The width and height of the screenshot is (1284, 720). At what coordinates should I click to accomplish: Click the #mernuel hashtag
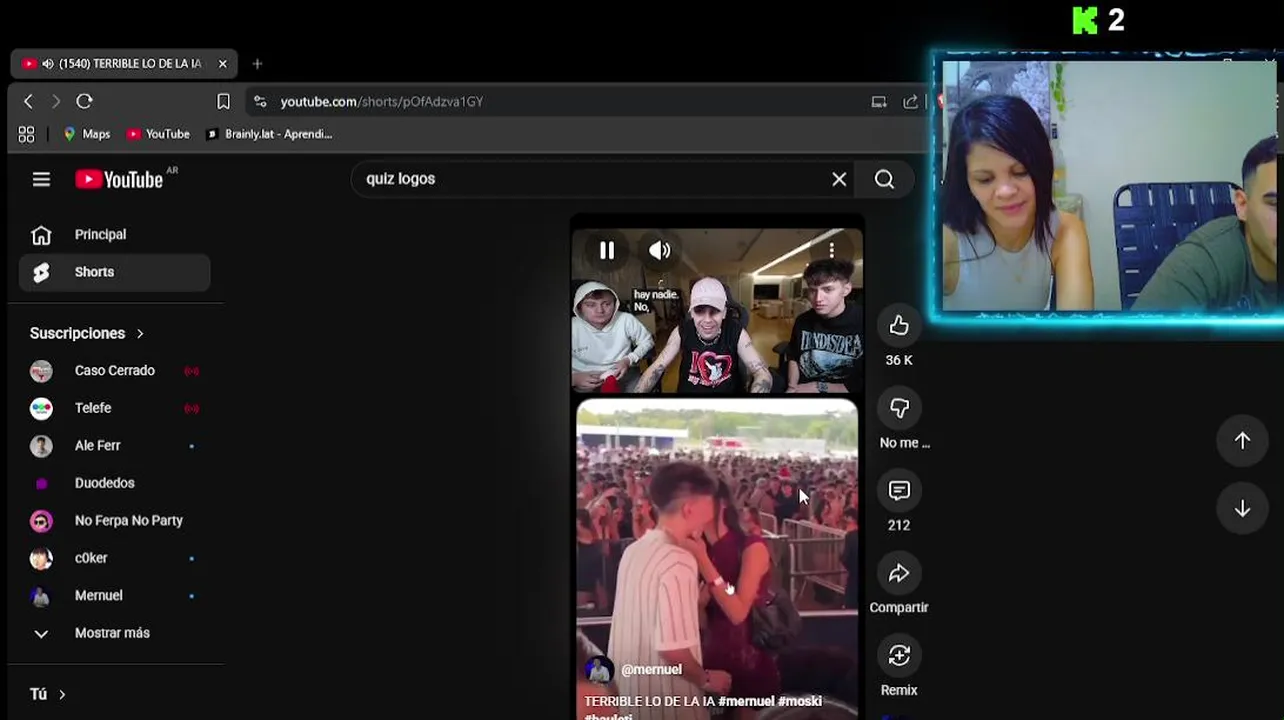pos(746,702)
